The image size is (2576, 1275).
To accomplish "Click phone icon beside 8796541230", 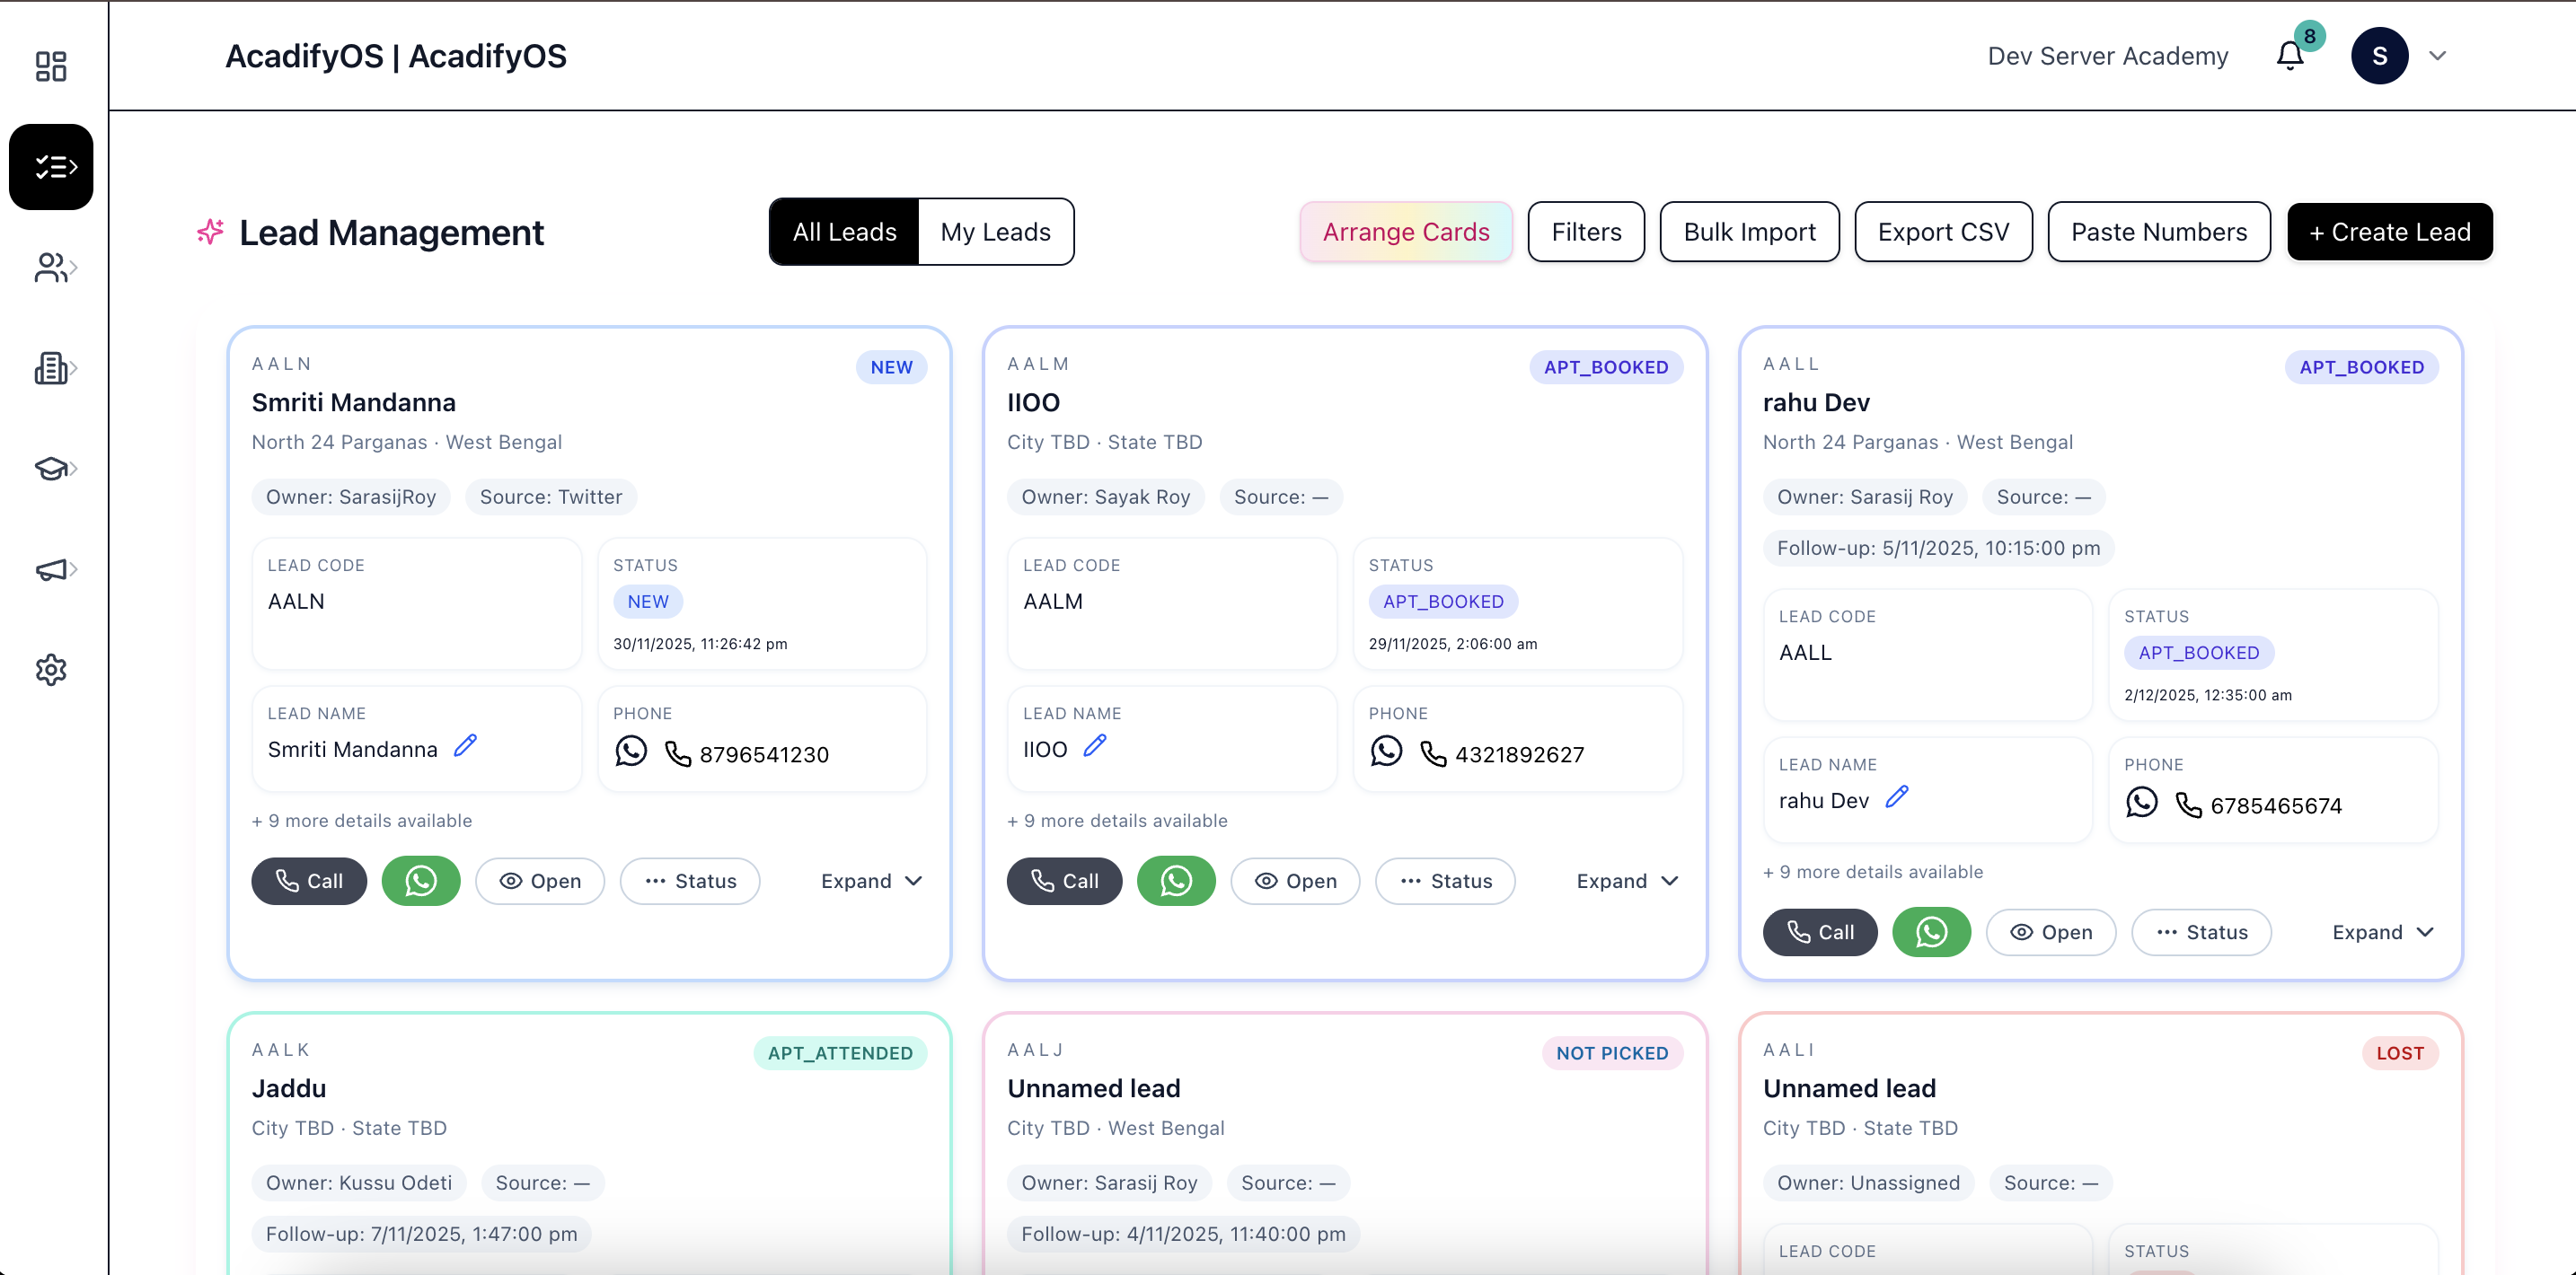I will coord(678,754).
